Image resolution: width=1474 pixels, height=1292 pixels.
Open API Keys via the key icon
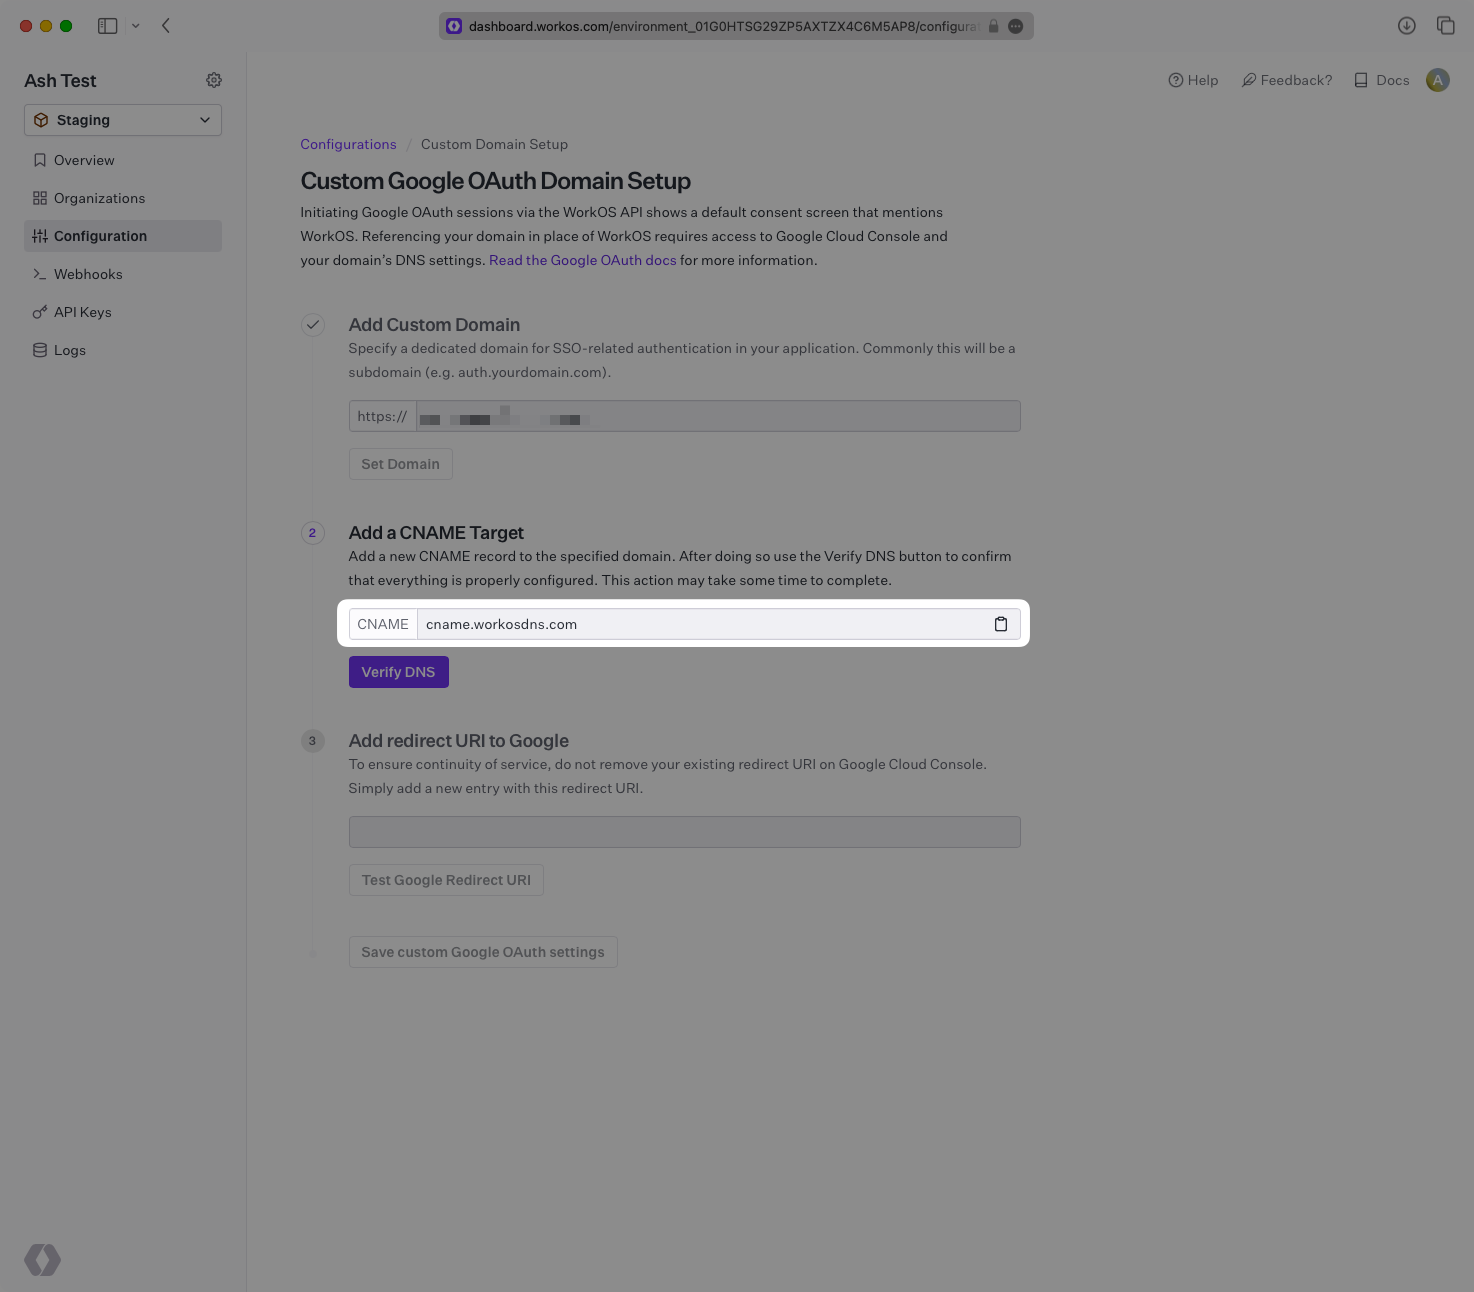coord(40,311)
